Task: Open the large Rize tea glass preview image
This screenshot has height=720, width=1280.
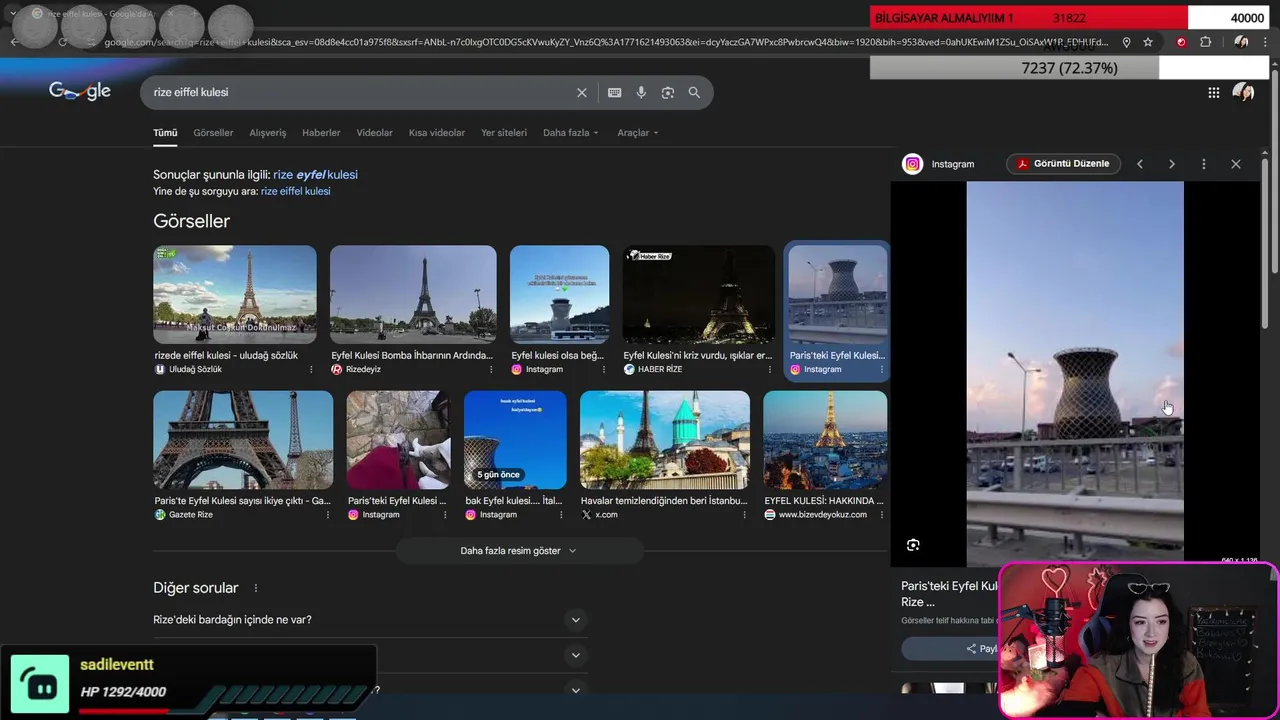Action: tap(1075, 373)
